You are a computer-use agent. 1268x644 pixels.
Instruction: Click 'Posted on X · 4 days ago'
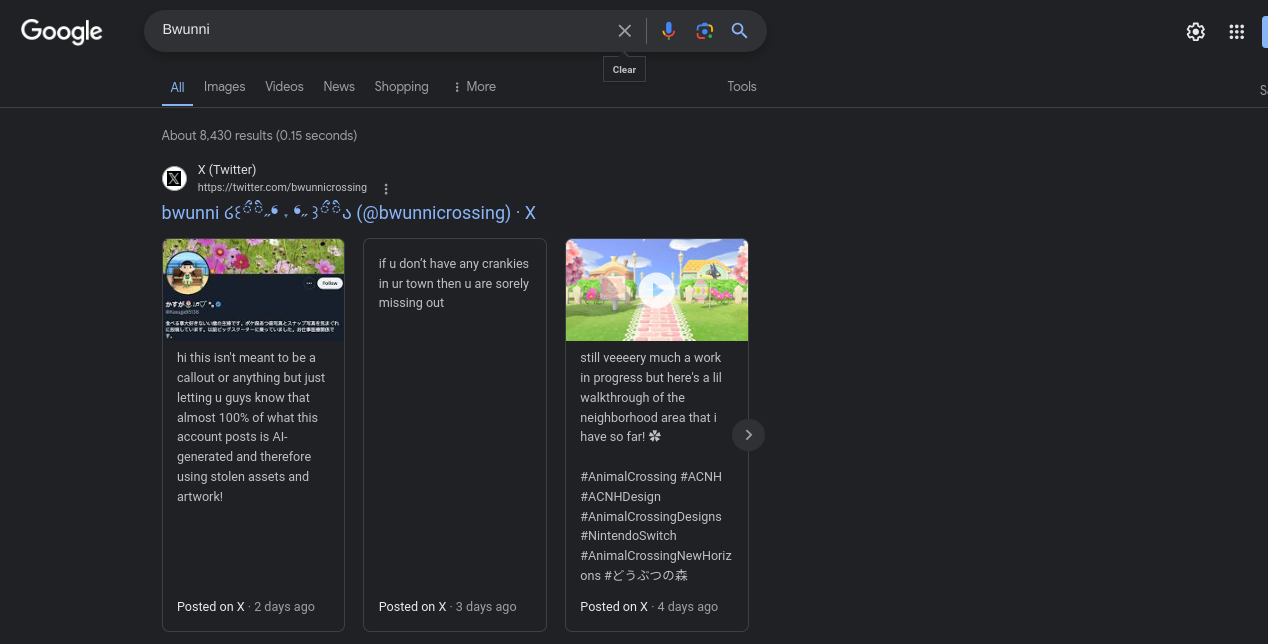pyautogui.click(x=649, y=606)
